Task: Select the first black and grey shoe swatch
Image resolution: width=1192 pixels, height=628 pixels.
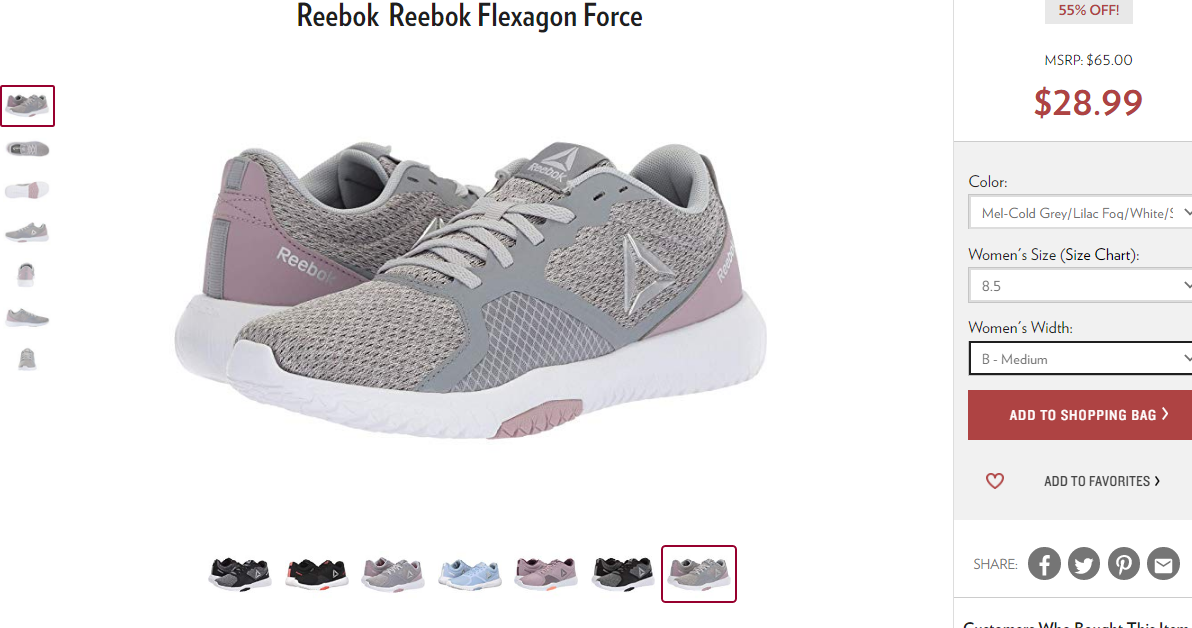Action: coord(240,574)
